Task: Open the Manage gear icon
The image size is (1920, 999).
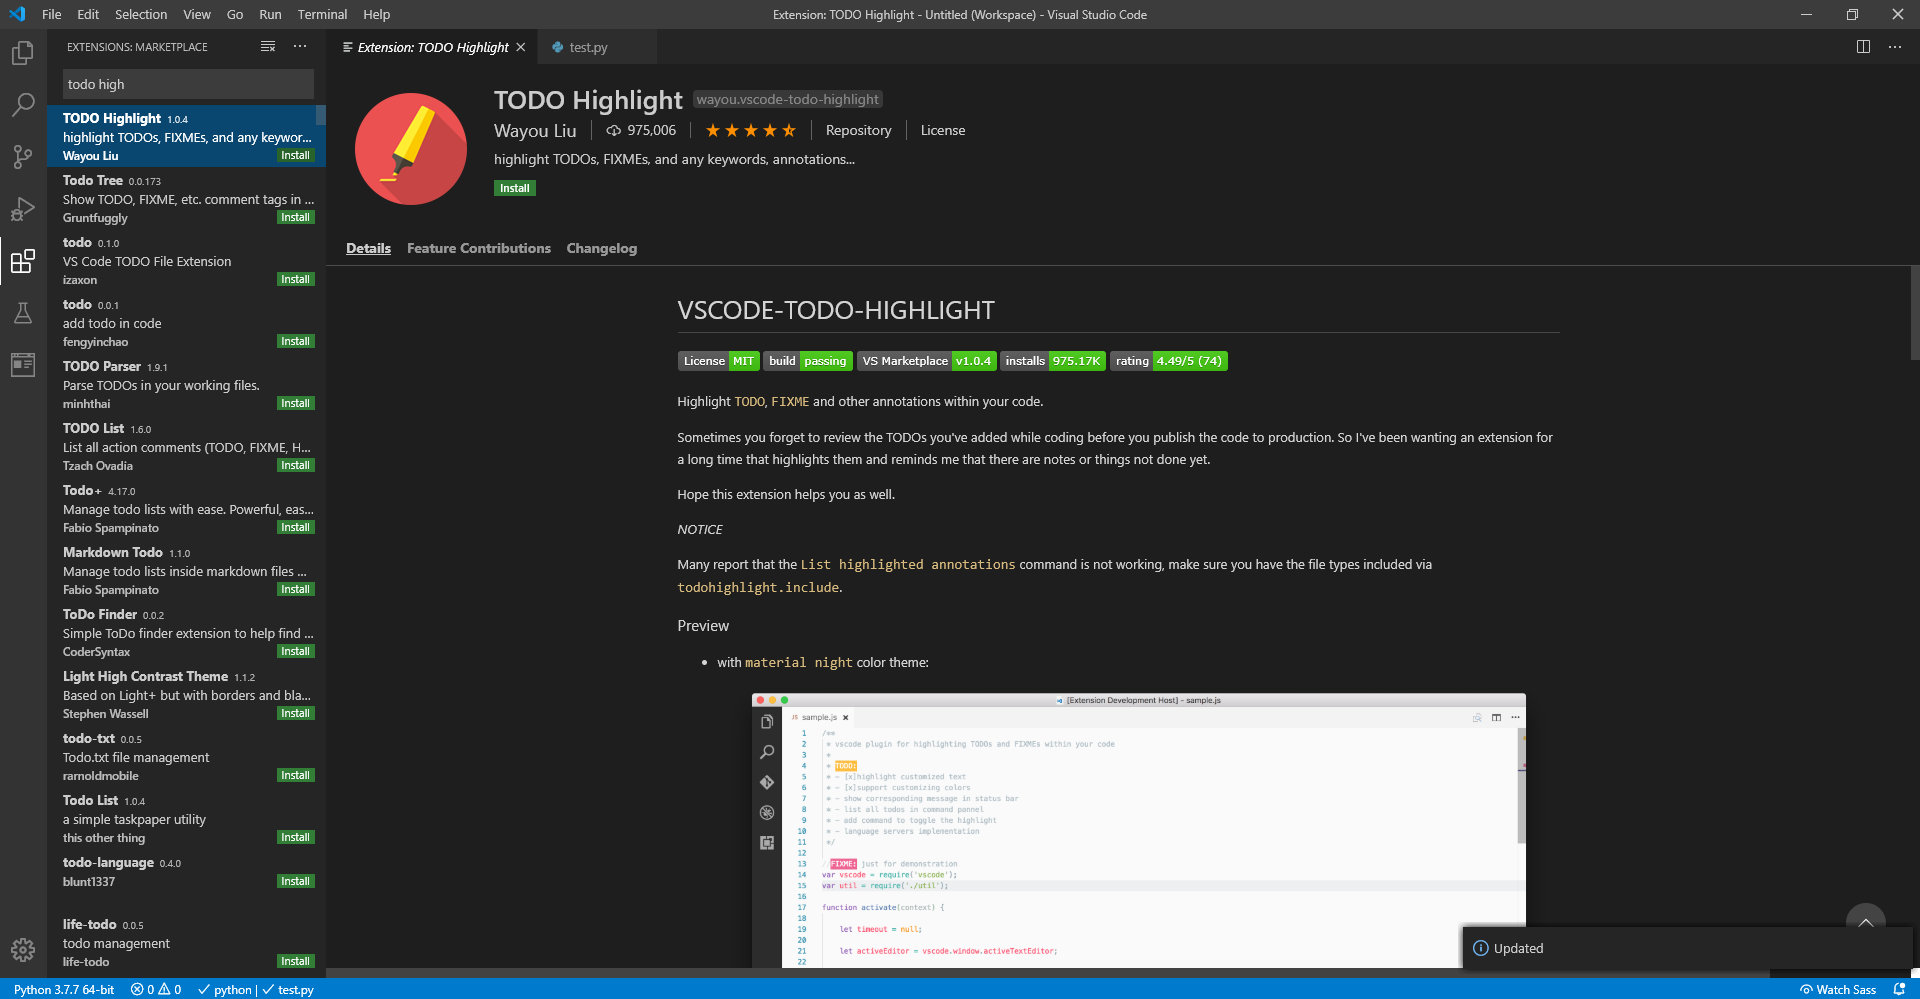Action: click(x=23, y=950)
